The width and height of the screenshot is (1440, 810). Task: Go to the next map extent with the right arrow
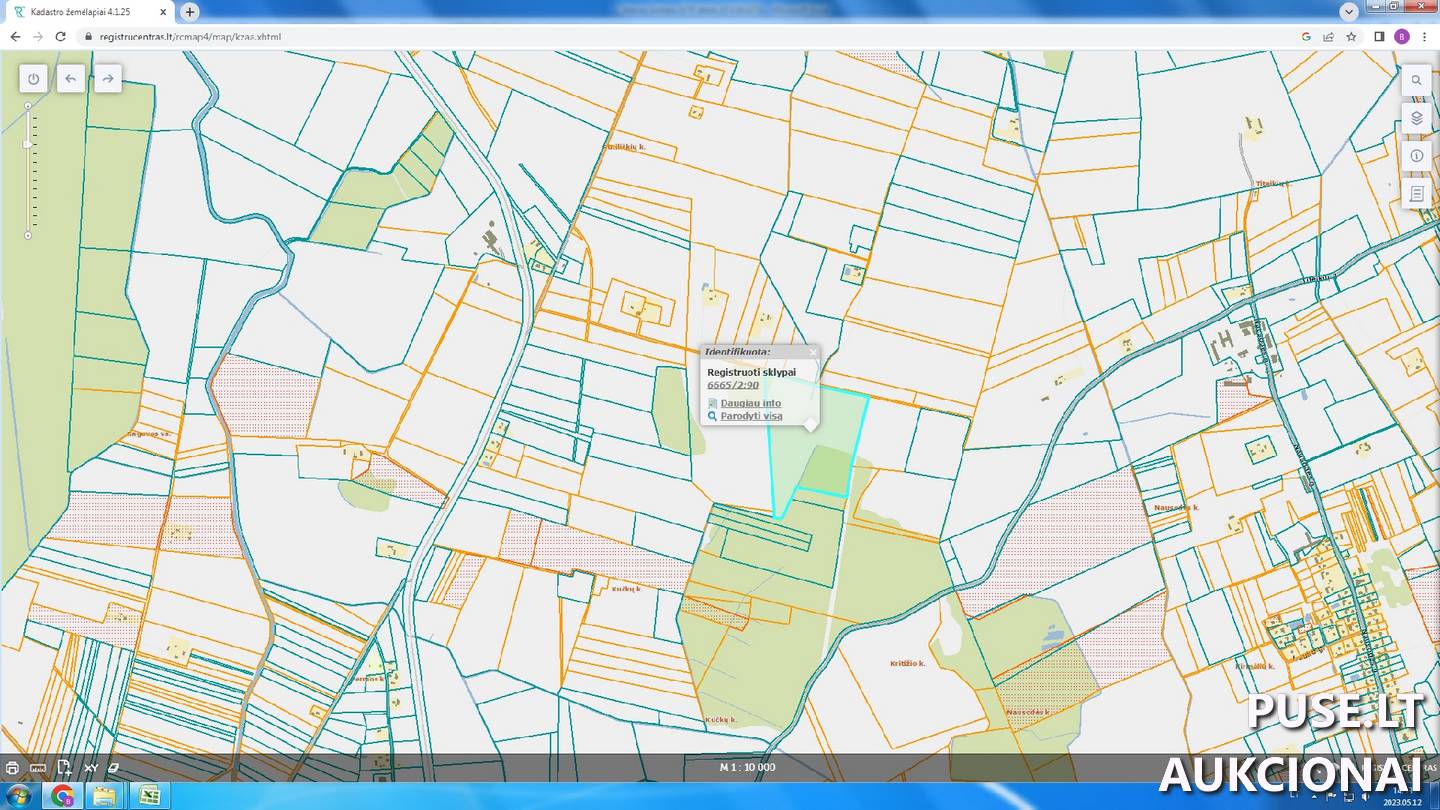[x=108, y=79]
